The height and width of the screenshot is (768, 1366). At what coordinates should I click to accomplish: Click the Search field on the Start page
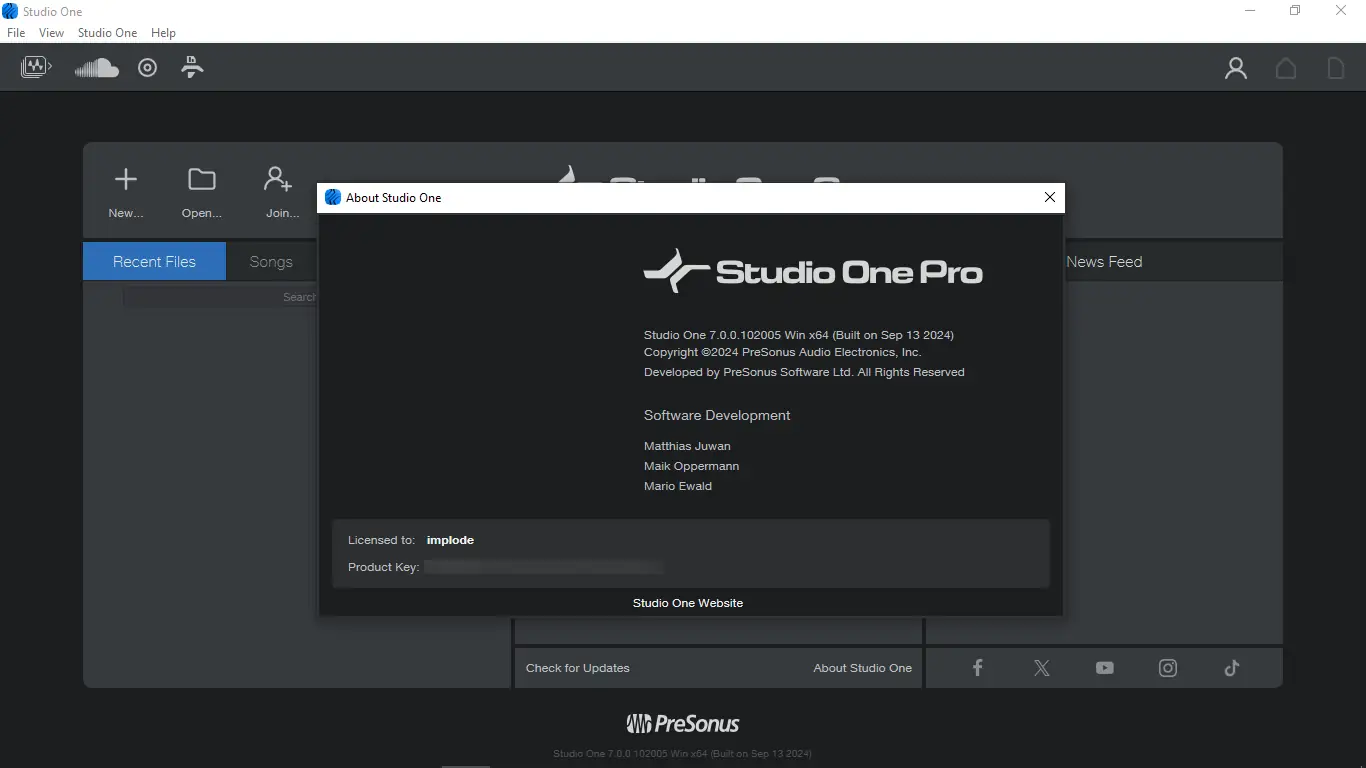[220, 297]
